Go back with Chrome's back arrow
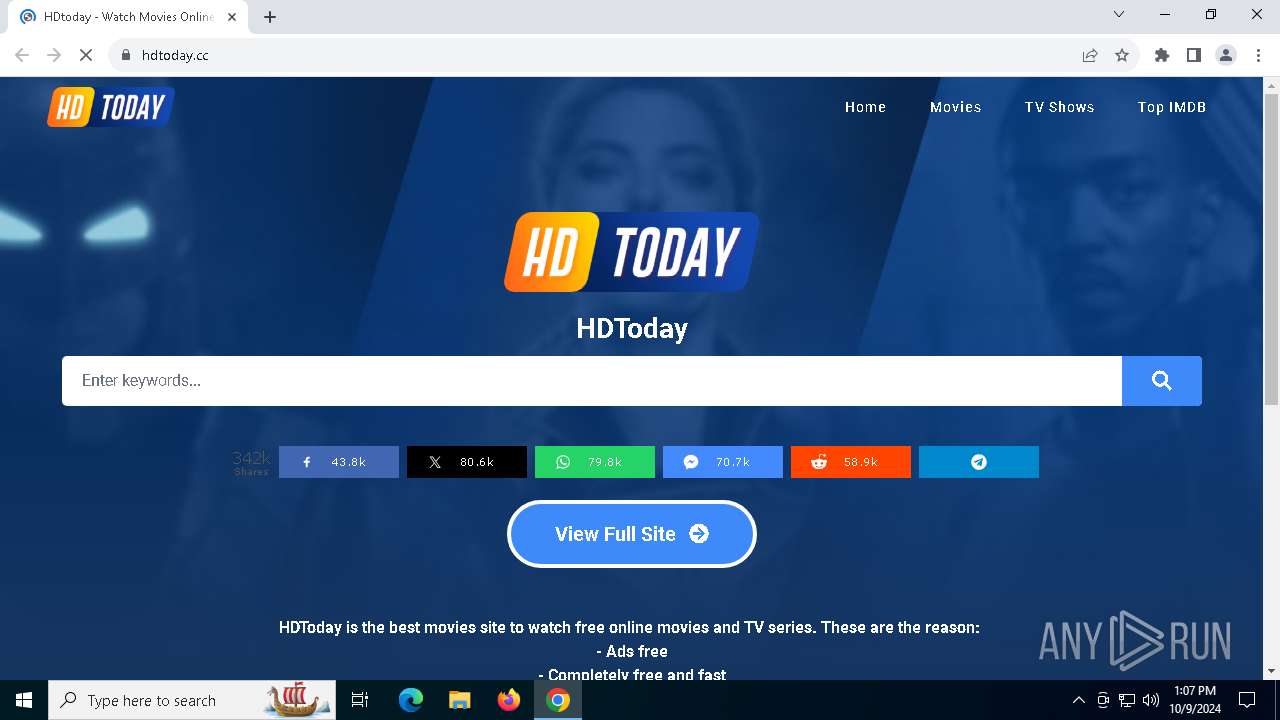 click(x=22, y=55)
